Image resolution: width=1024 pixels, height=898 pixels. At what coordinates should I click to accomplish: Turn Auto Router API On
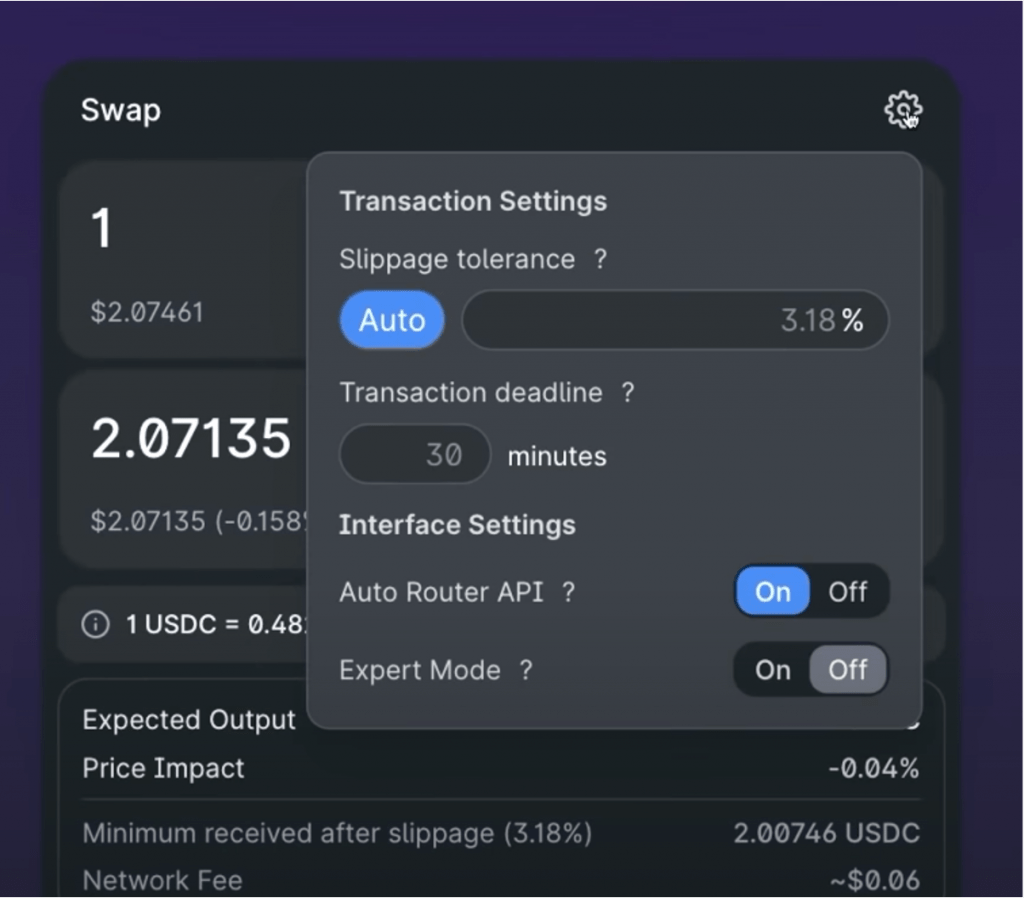tap(772, 592)
